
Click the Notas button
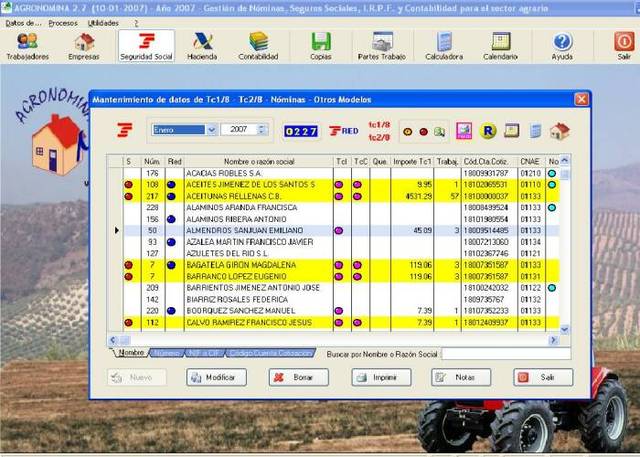pos(461,377)
